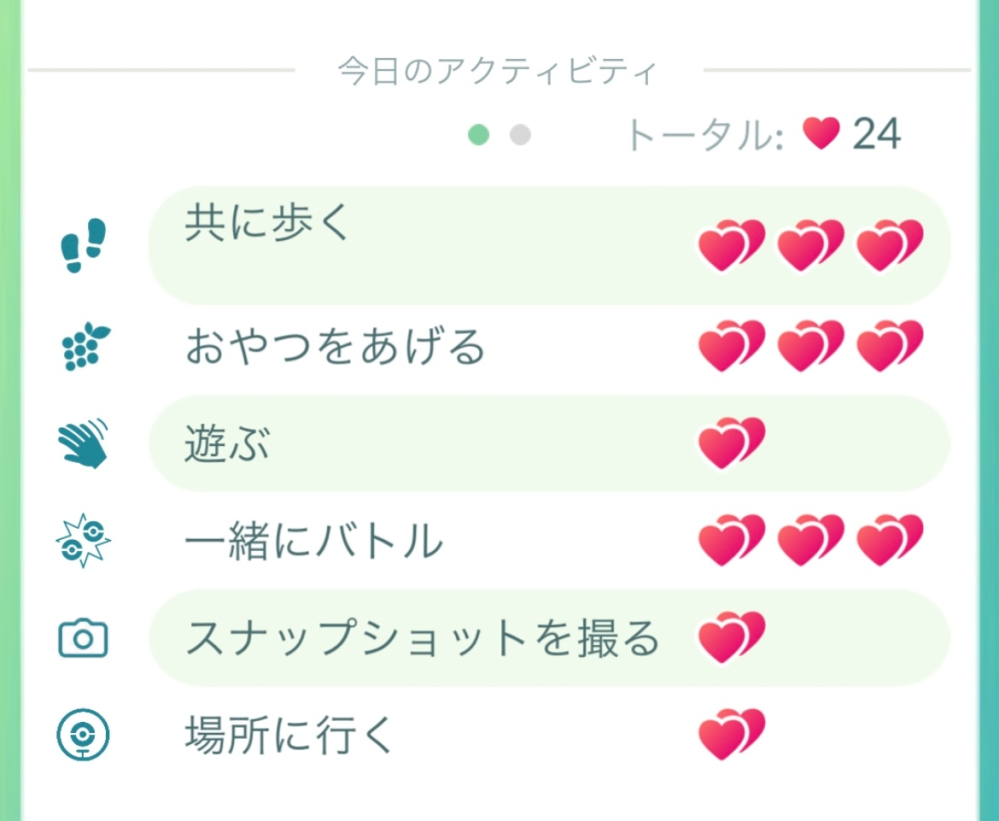Tap the berry icon for giving treats

[x=85, y=346]
